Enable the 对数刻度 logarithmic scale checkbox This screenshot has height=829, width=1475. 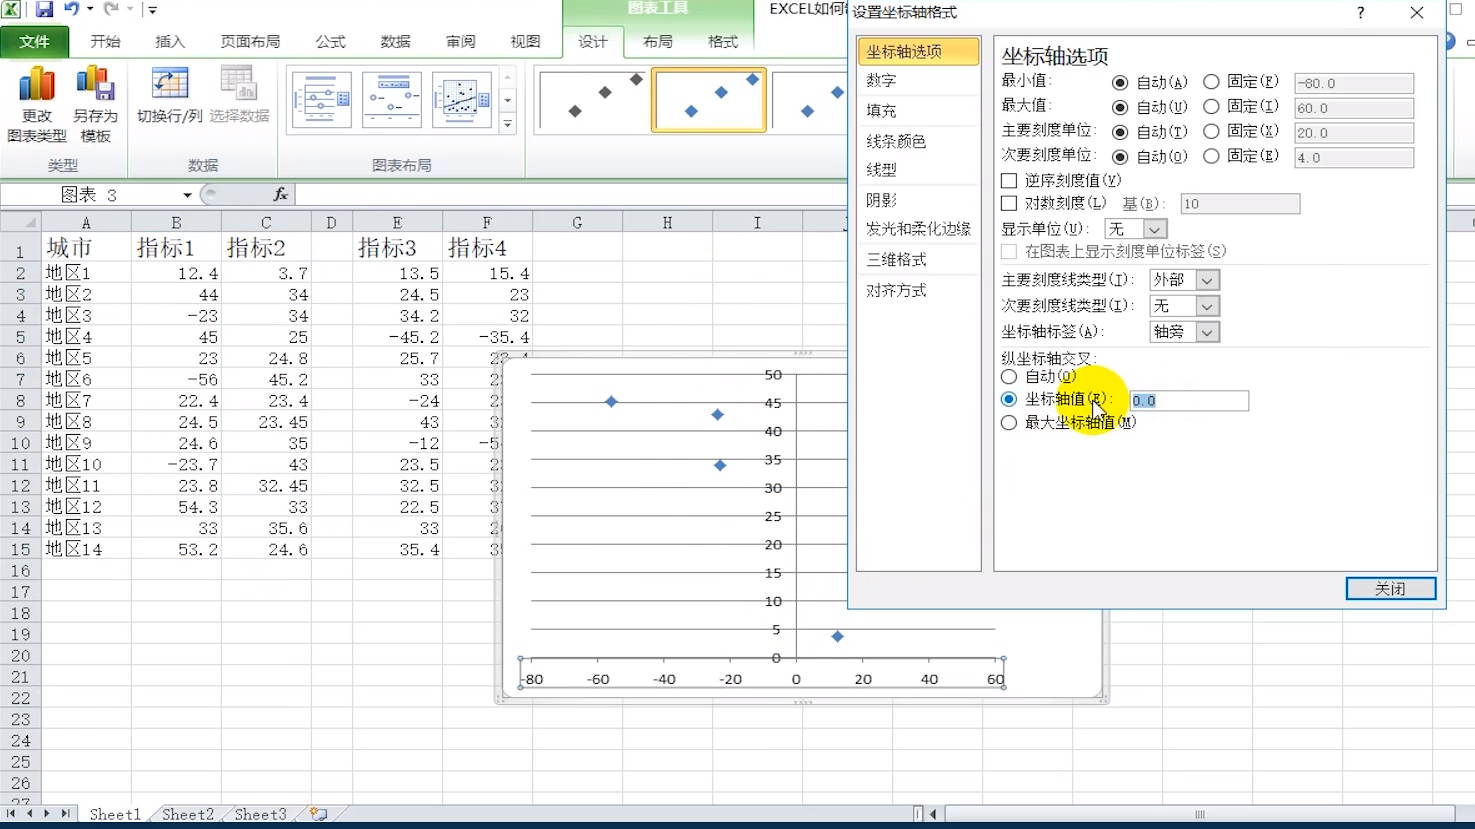(1010, 202)
